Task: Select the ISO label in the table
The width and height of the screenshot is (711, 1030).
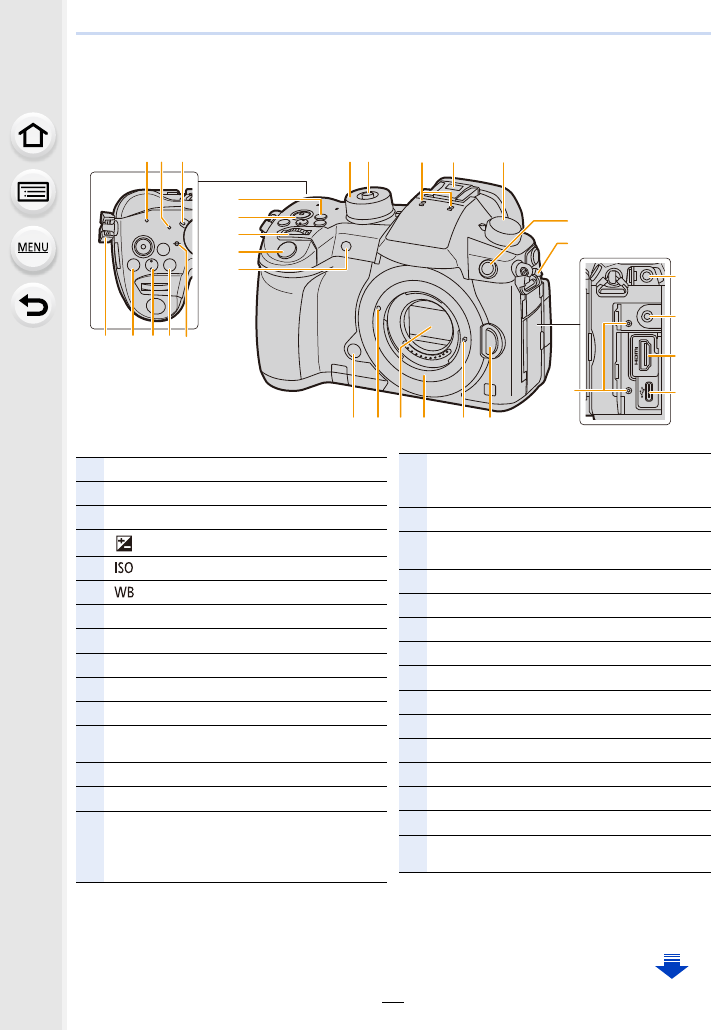Action: [124, 568]
